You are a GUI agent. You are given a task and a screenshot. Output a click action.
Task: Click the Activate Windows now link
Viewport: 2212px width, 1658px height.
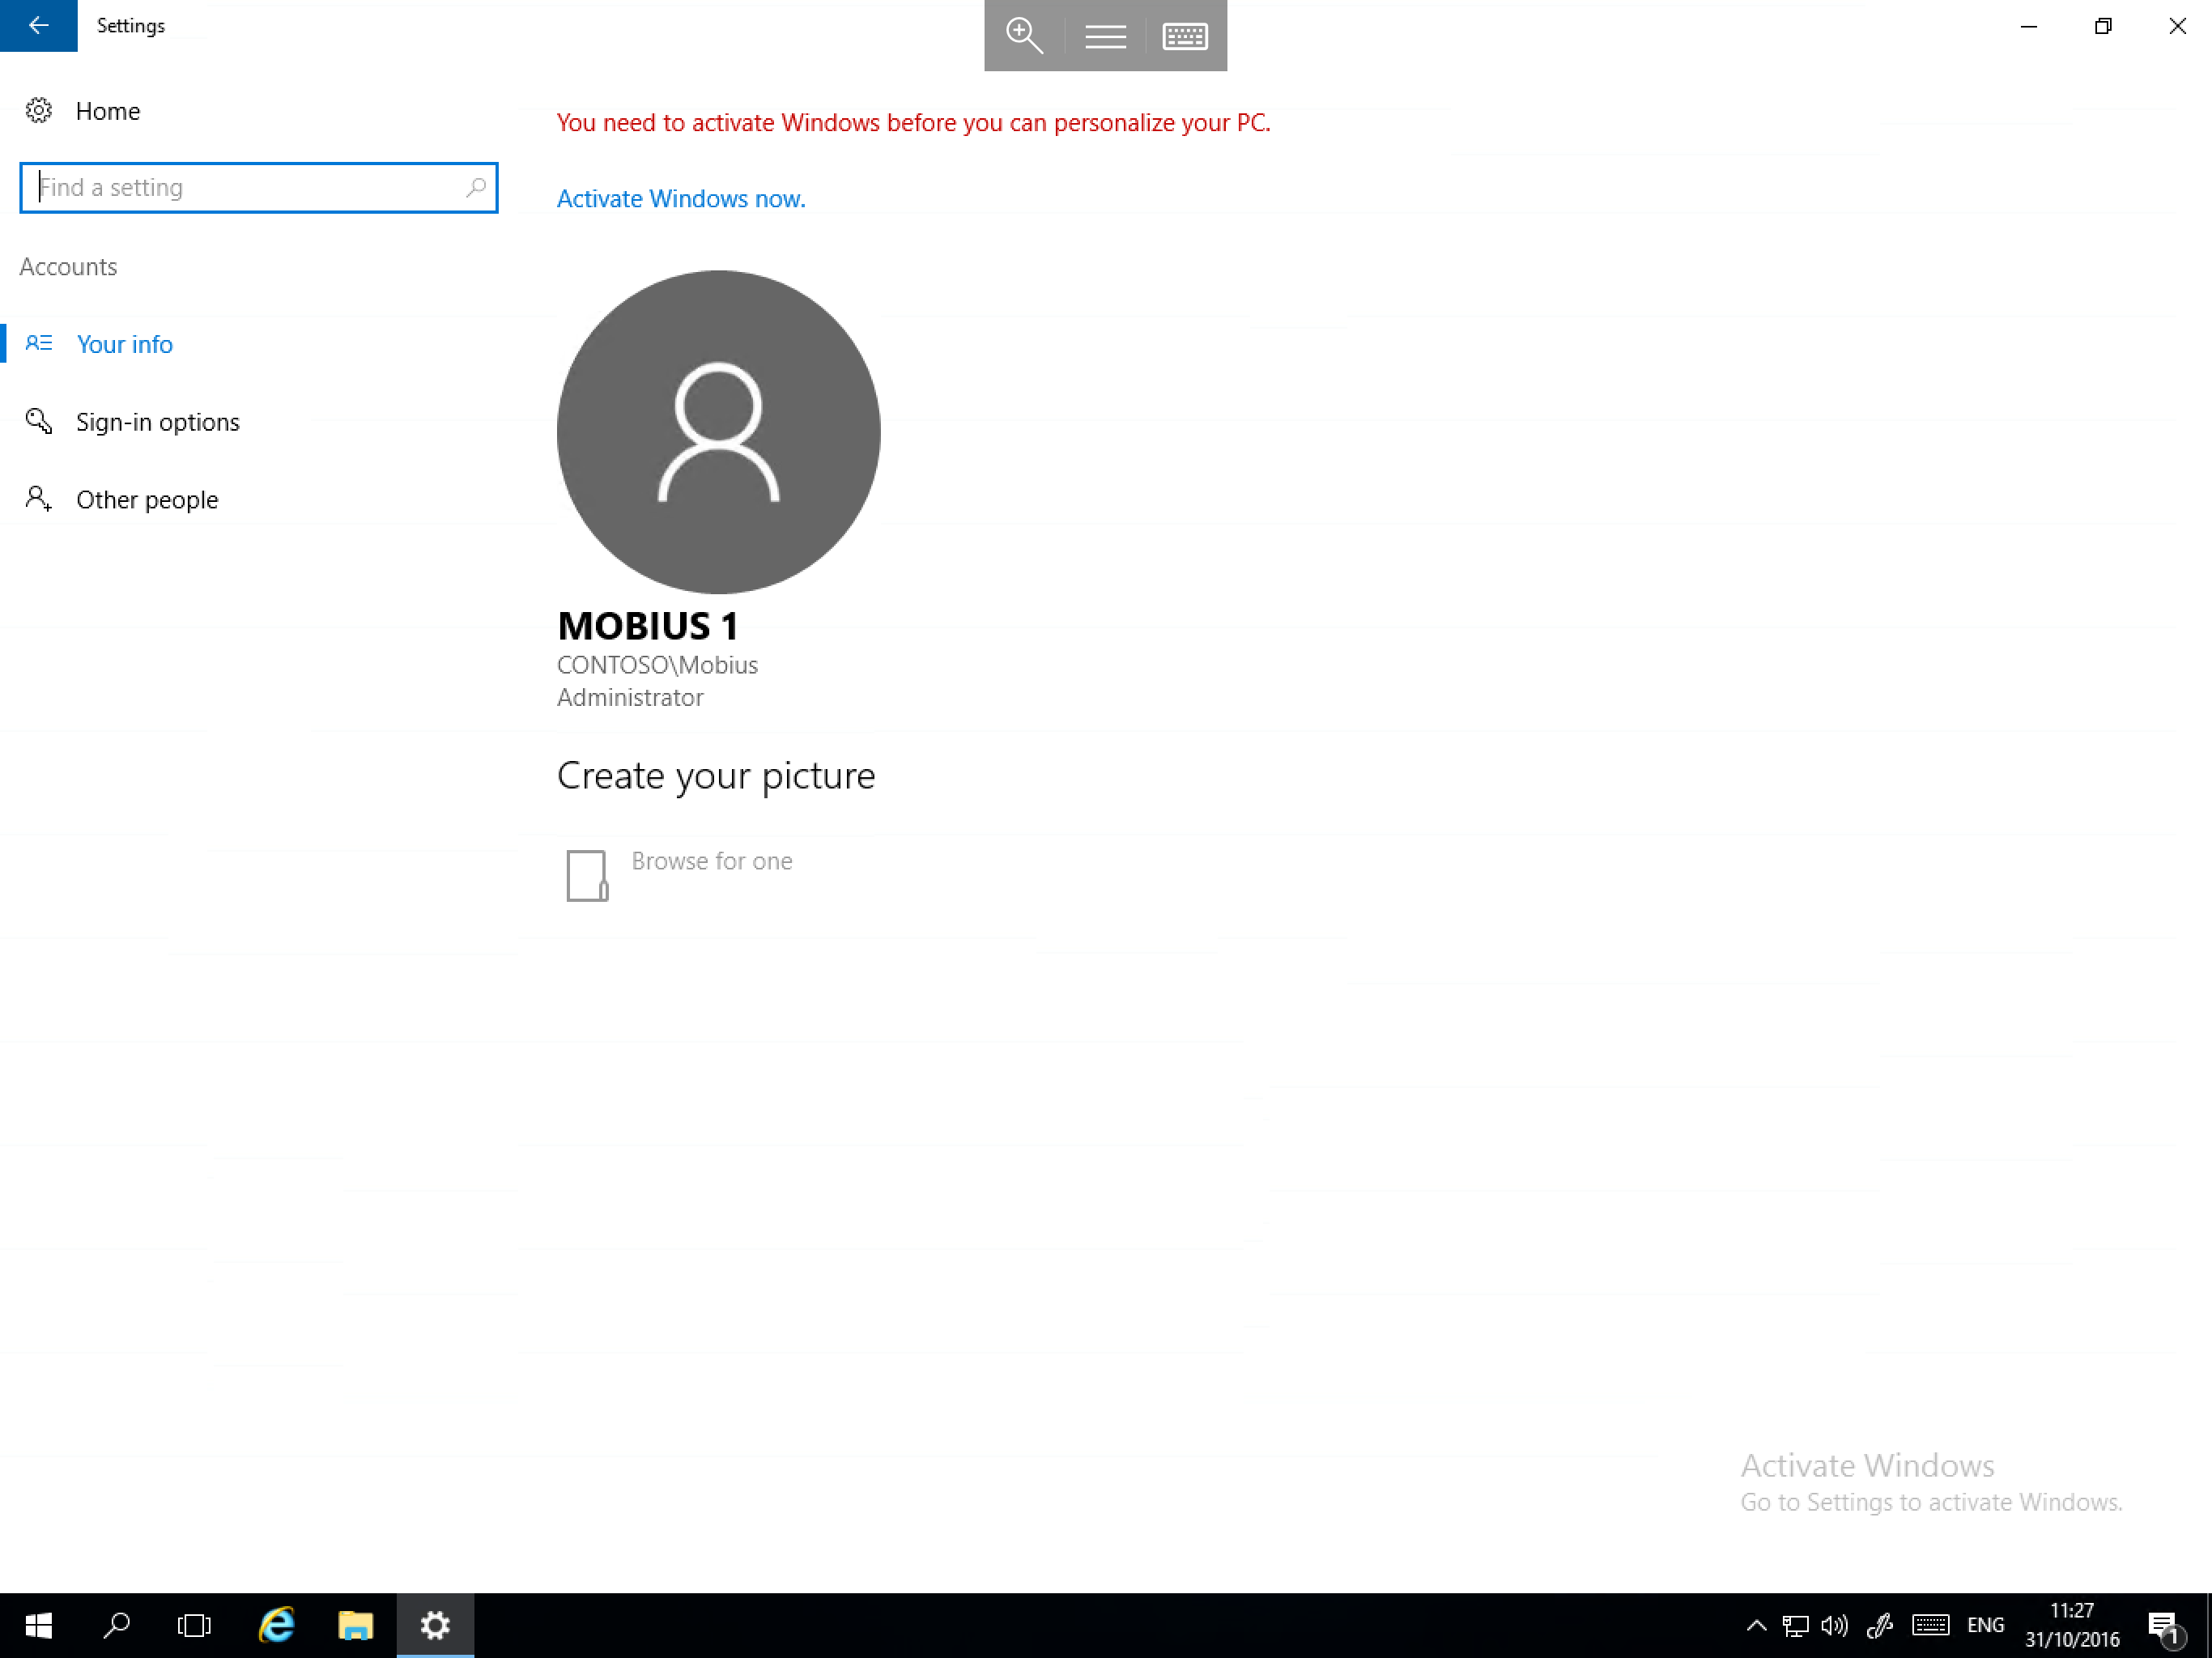(x=680, y=198)
